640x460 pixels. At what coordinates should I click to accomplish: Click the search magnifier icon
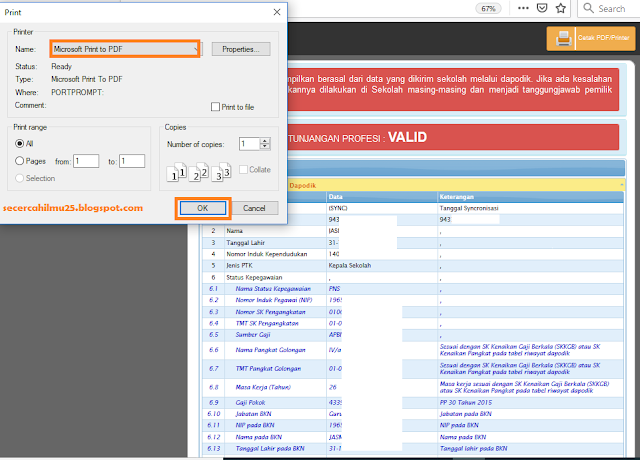[588, 8]
